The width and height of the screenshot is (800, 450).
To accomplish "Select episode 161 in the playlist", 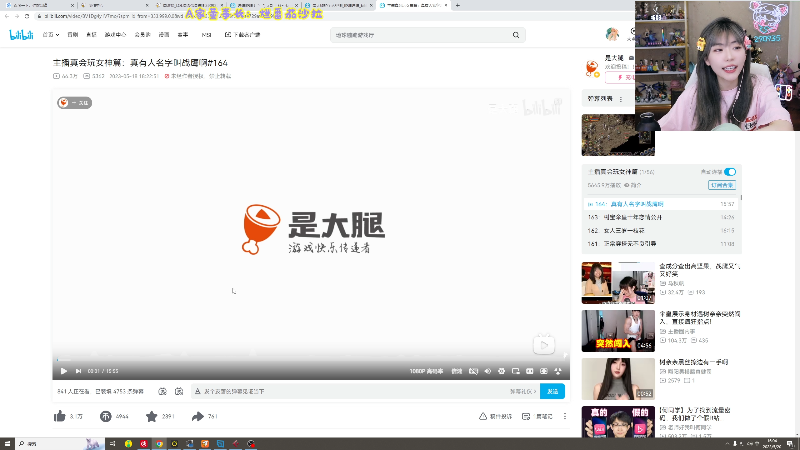I will [x=661, y=244].
